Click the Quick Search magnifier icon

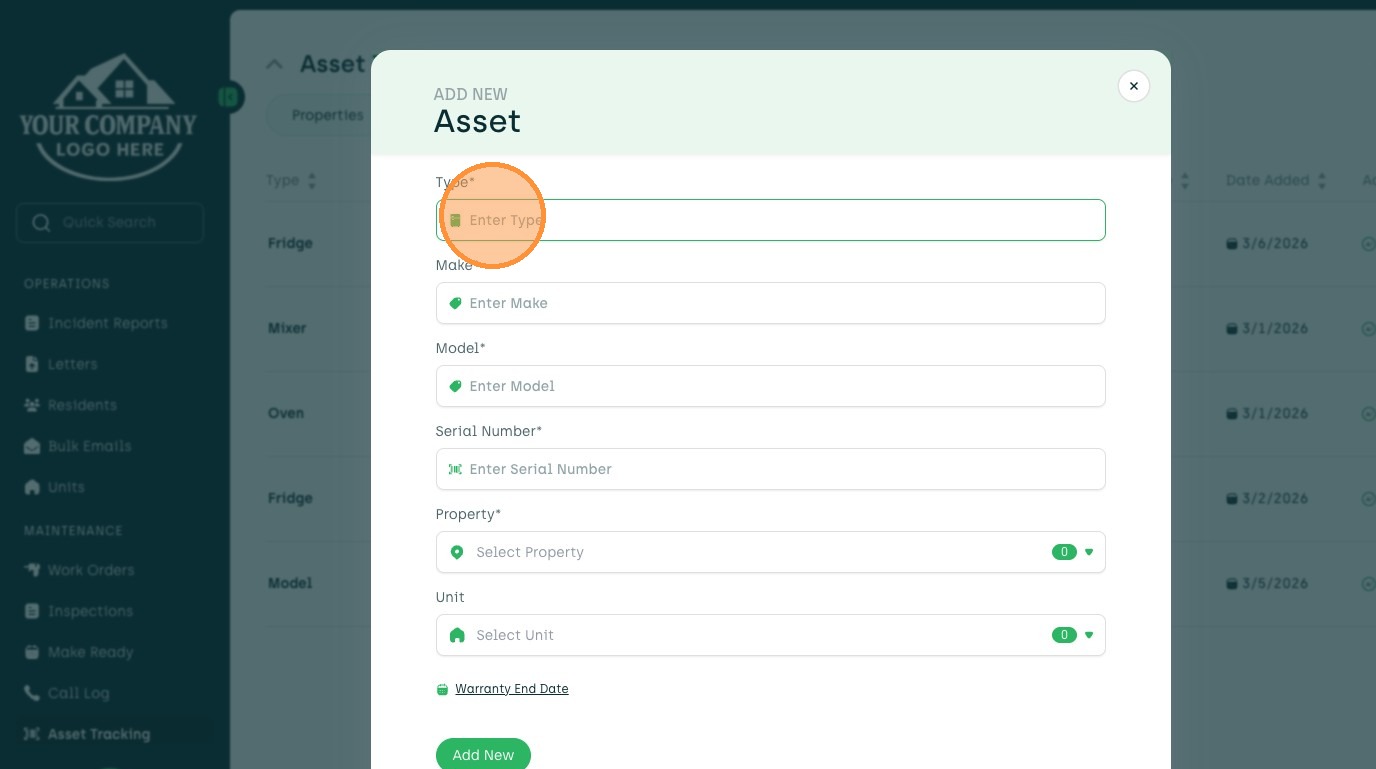click(41, 223)
